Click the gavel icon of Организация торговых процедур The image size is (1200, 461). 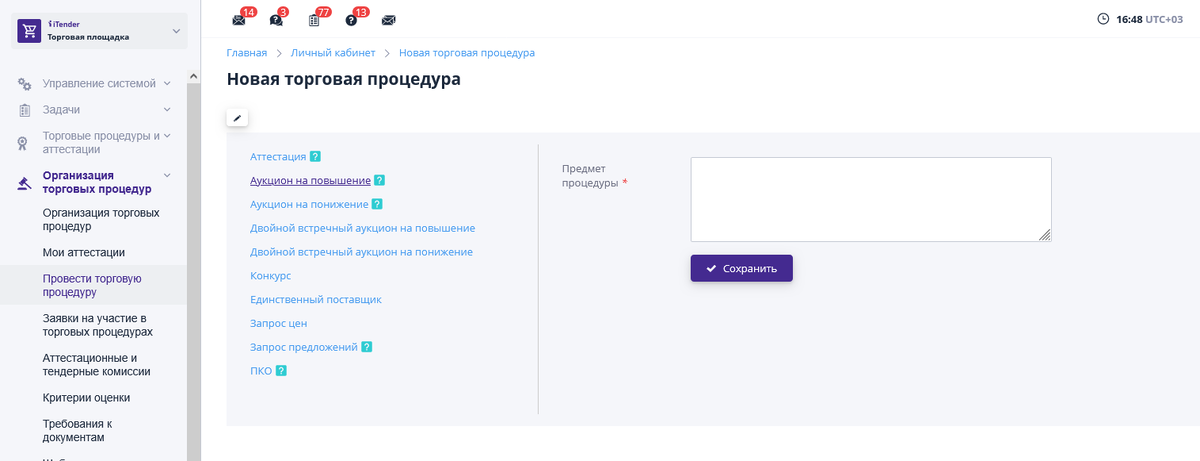24,183
